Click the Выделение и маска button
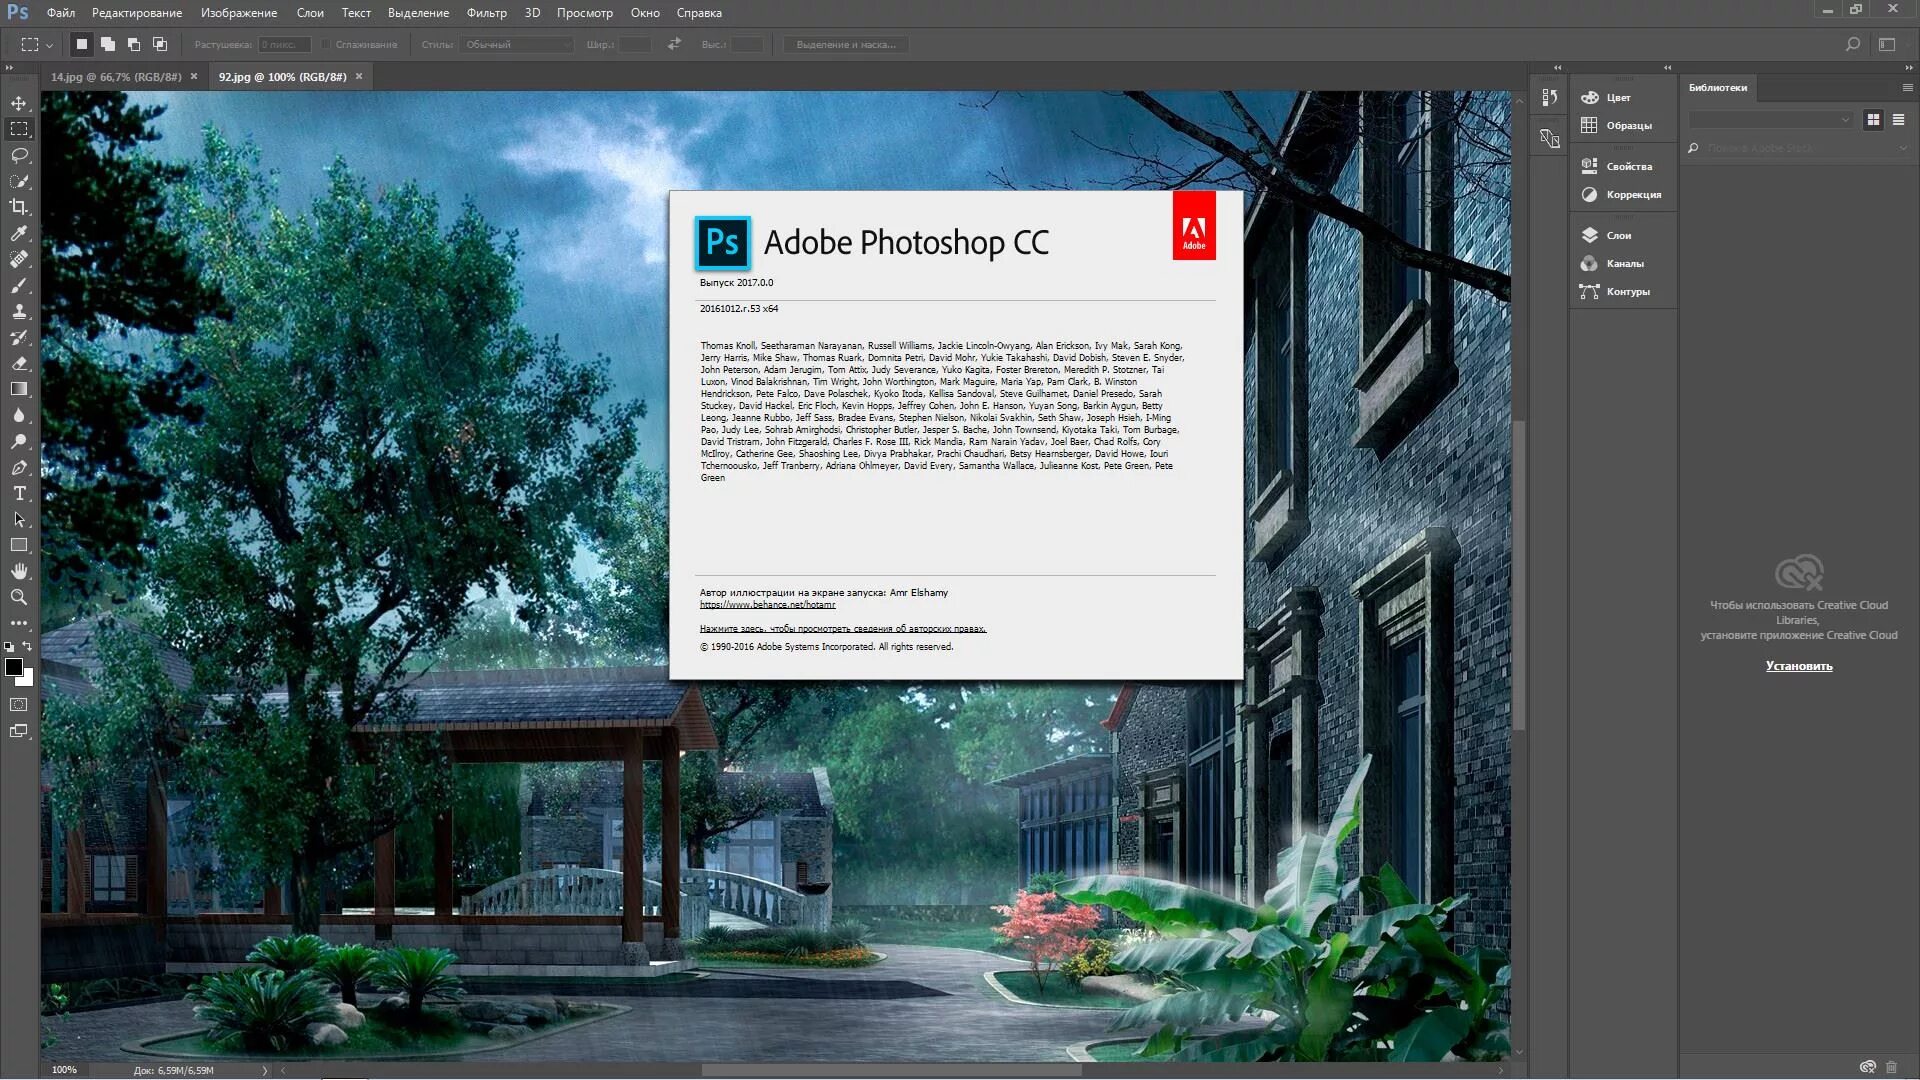The width and height of the screenshot is (1920, 1080). (x=846, y=44)
